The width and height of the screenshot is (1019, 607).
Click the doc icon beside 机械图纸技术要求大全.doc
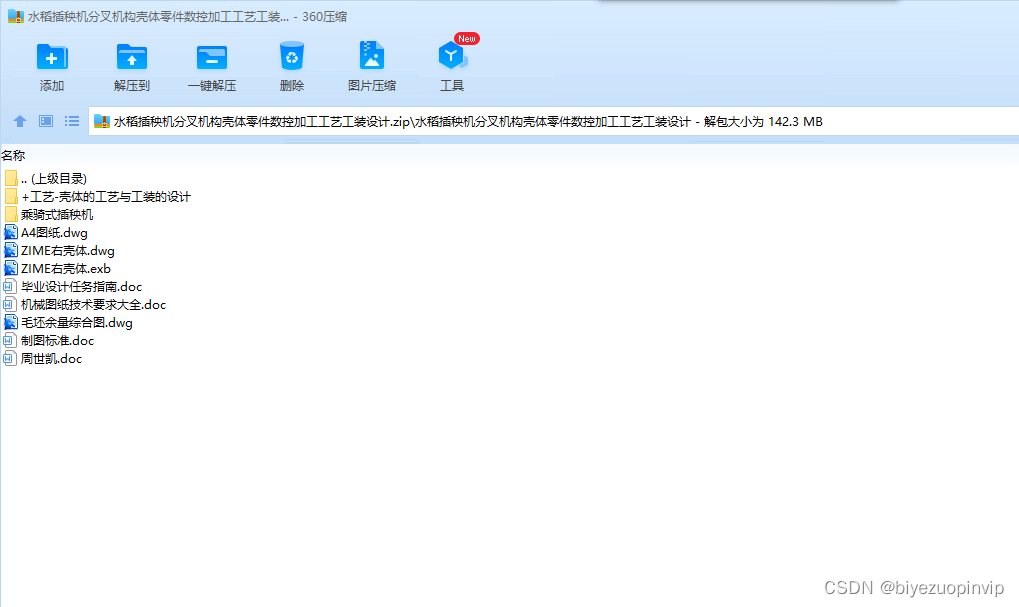click(10, 305)
